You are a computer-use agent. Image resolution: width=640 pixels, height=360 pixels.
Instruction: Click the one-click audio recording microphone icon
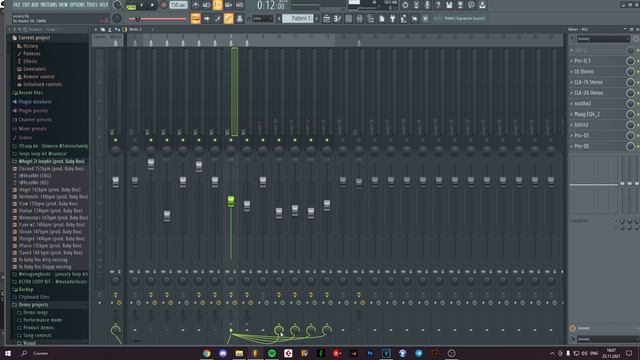pos(427,5)
